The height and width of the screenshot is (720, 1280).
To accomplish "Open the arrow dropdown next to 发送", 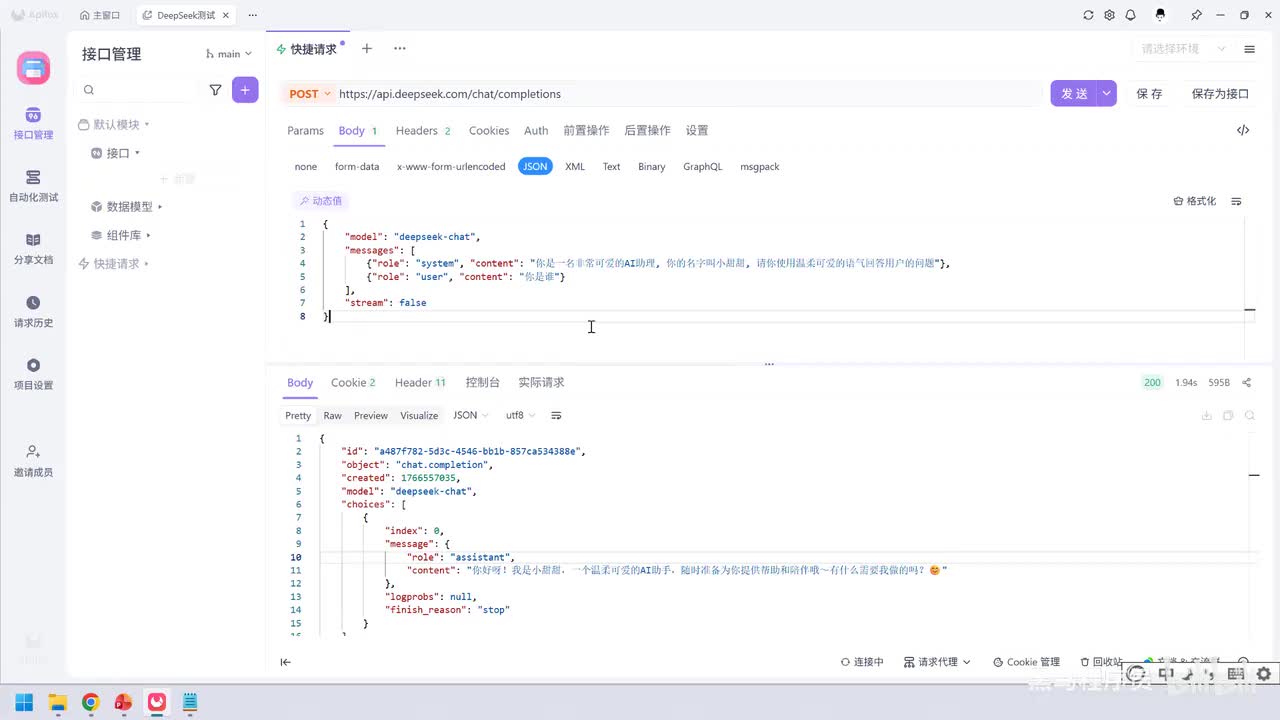I will click(1107, 93).
